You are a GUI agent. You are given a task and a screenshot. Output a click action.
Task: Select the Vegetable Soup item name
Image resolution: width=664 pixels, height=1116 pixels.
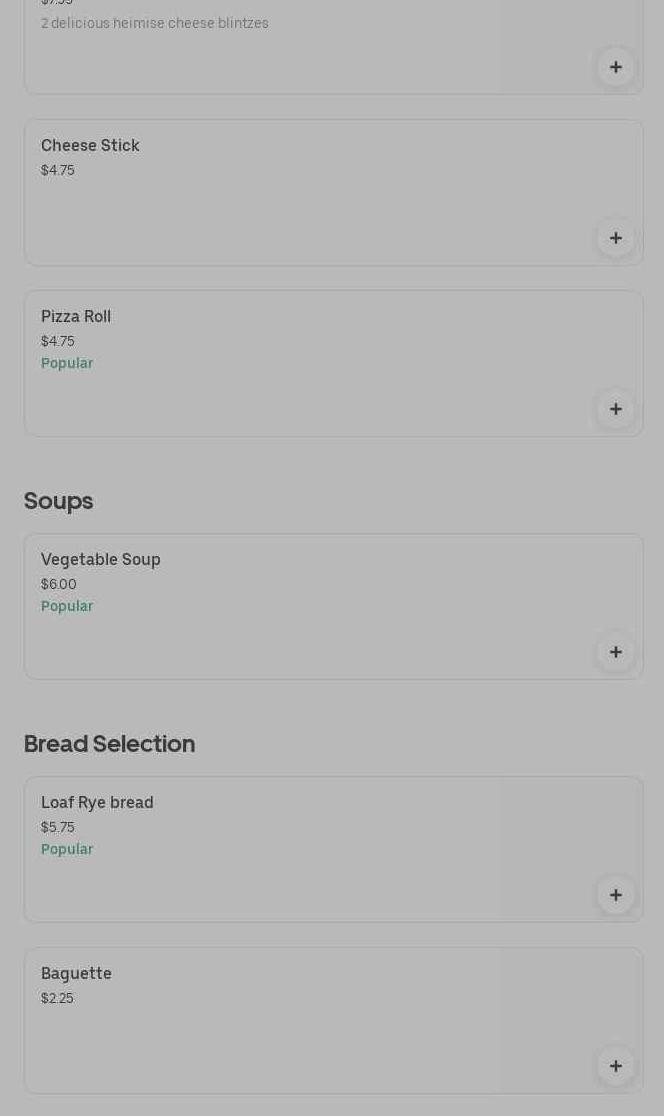click(101, 560)
